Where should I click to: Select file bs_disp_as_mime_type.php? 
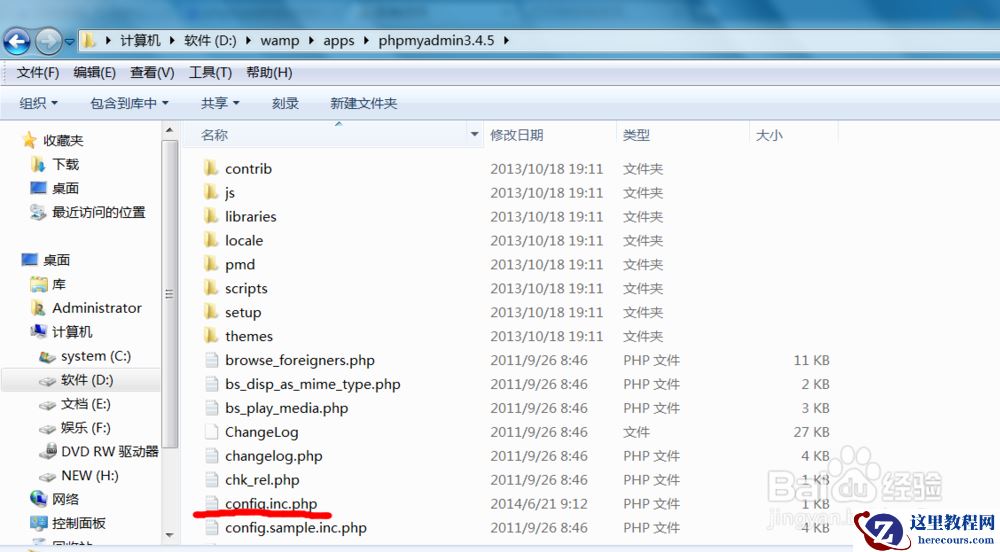coord(312,384)
